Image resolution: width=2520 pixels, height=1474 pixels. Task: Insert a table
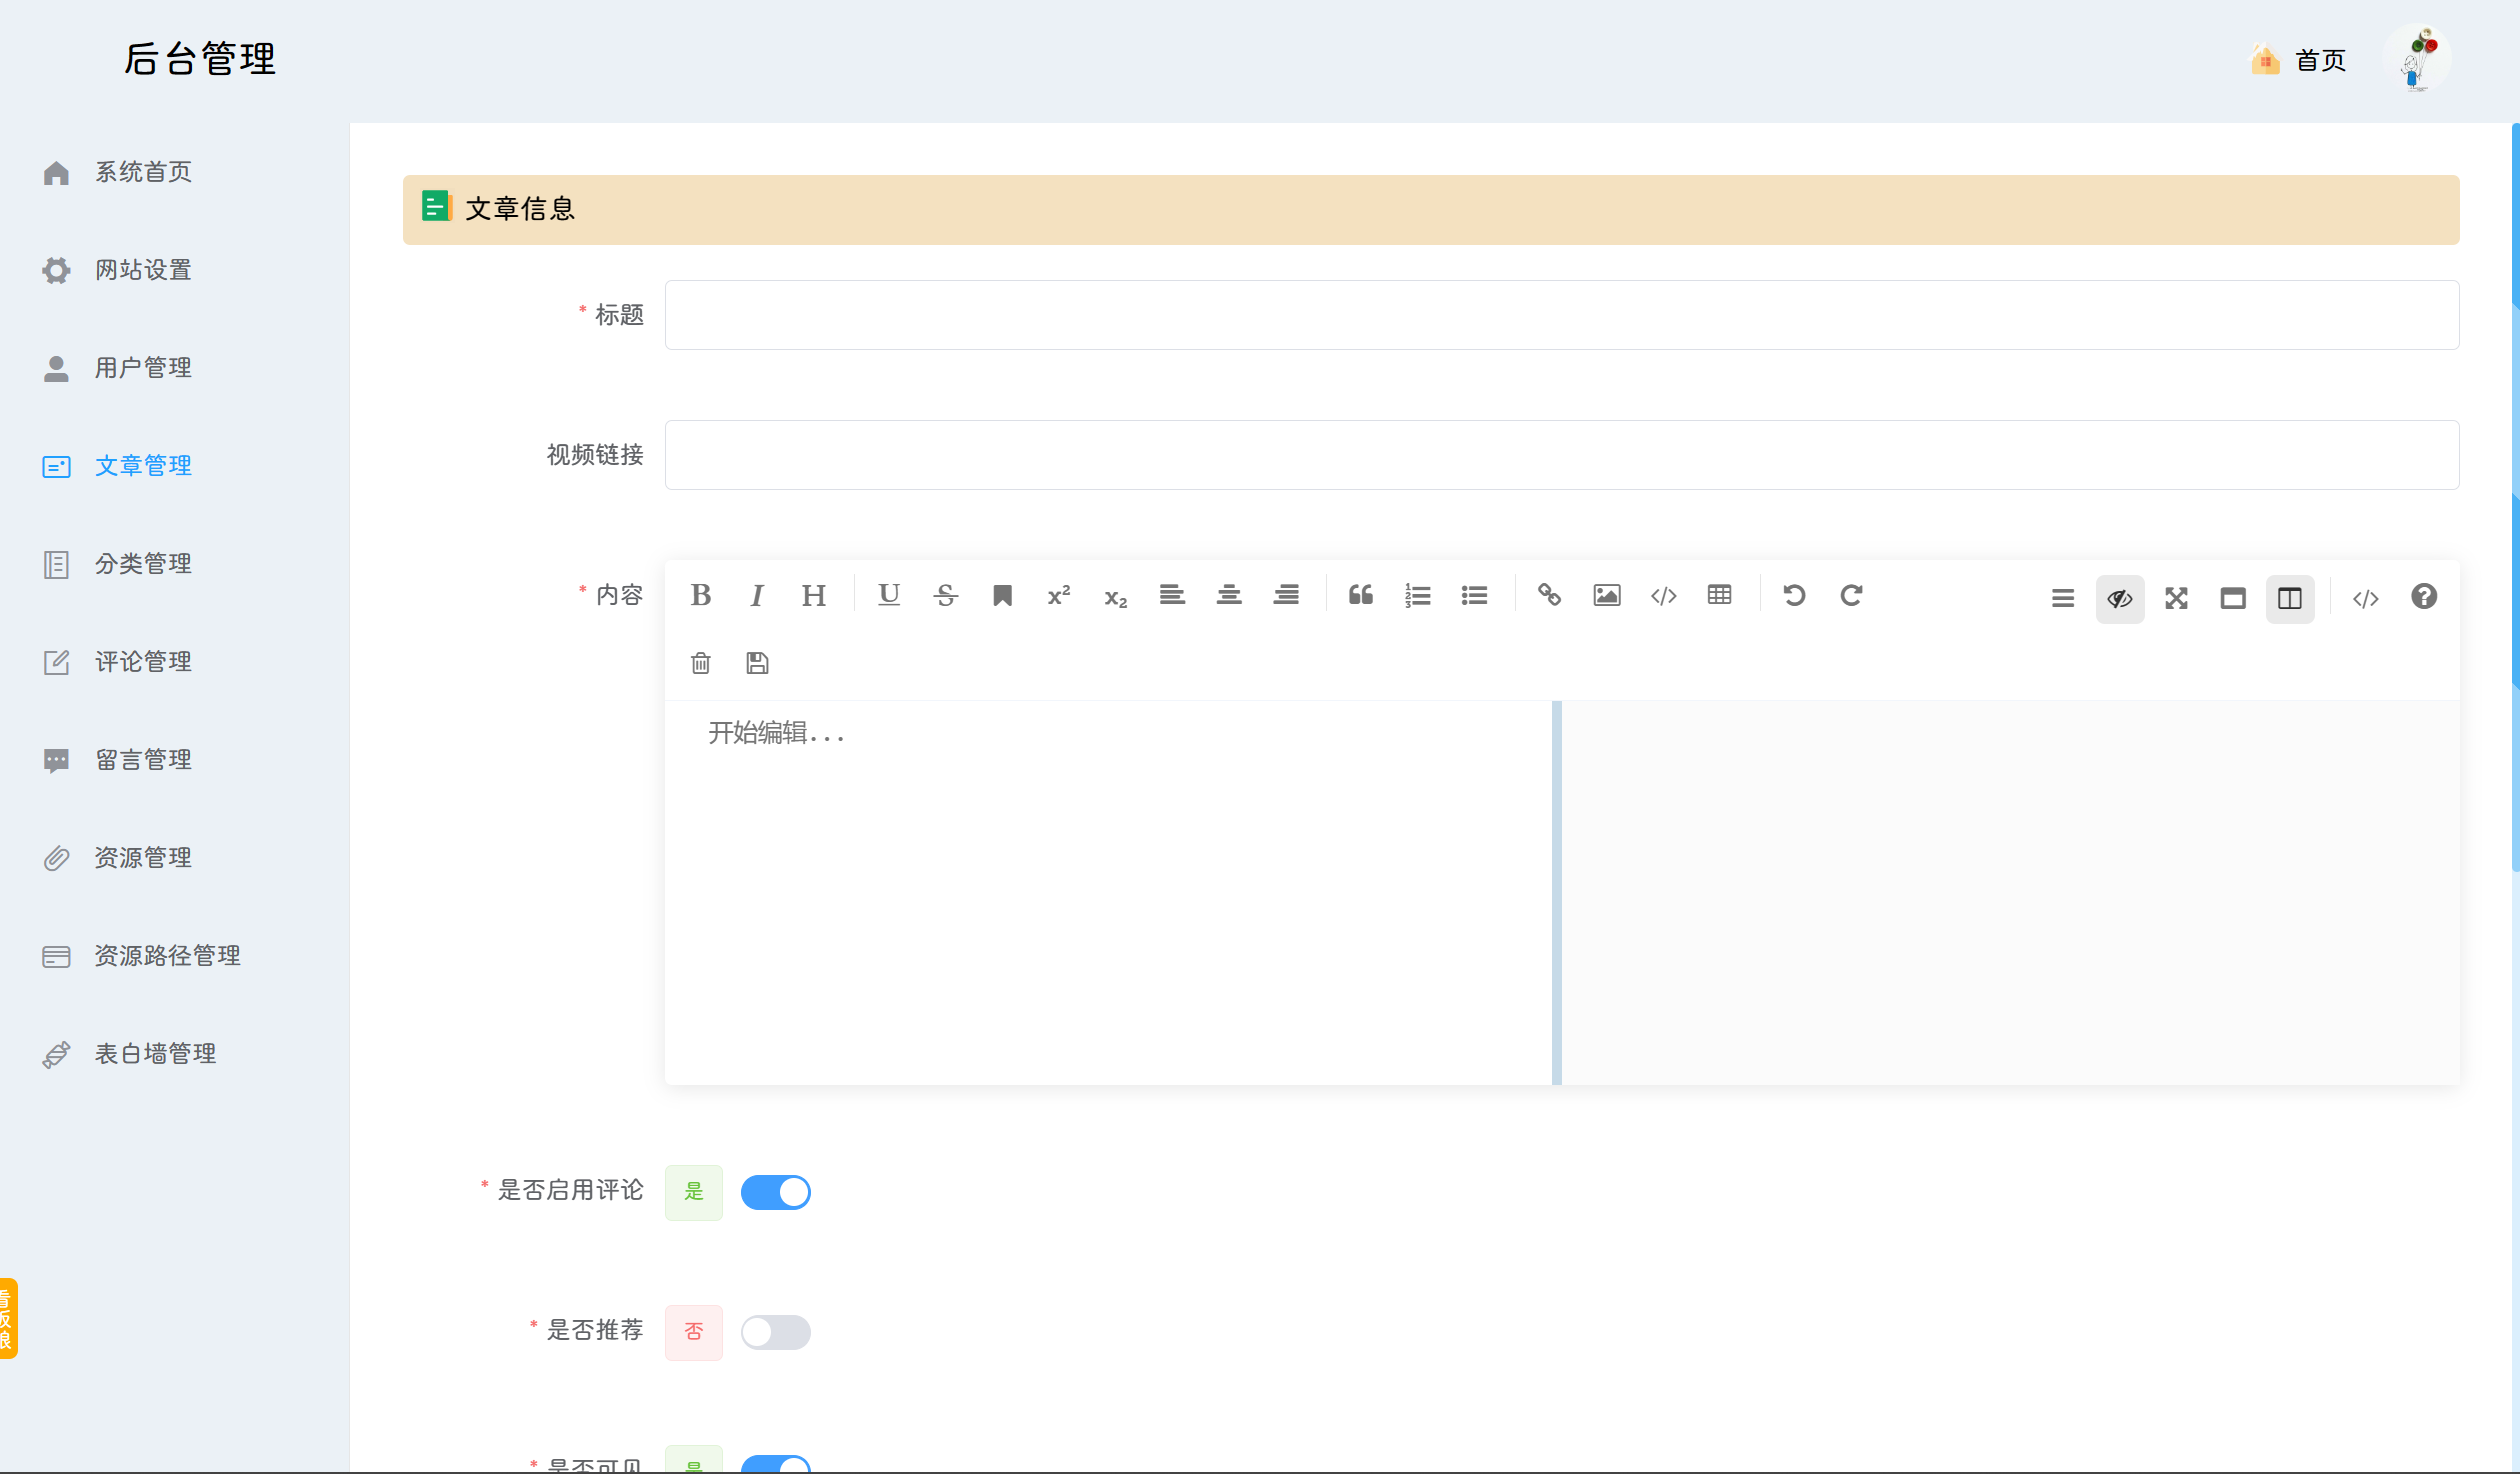(x=1720, y=595)
